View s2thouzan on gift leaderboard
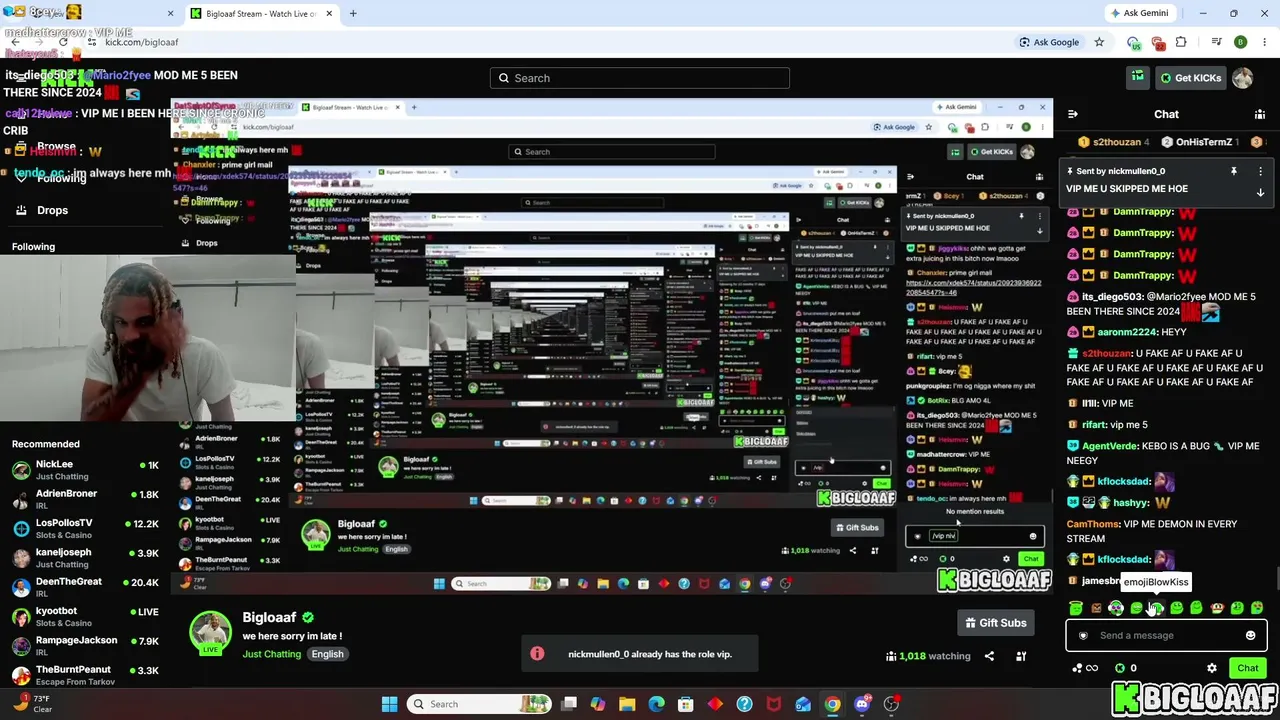The width and height of the screenshot is (1280, 720). (x=1115, y=142)
